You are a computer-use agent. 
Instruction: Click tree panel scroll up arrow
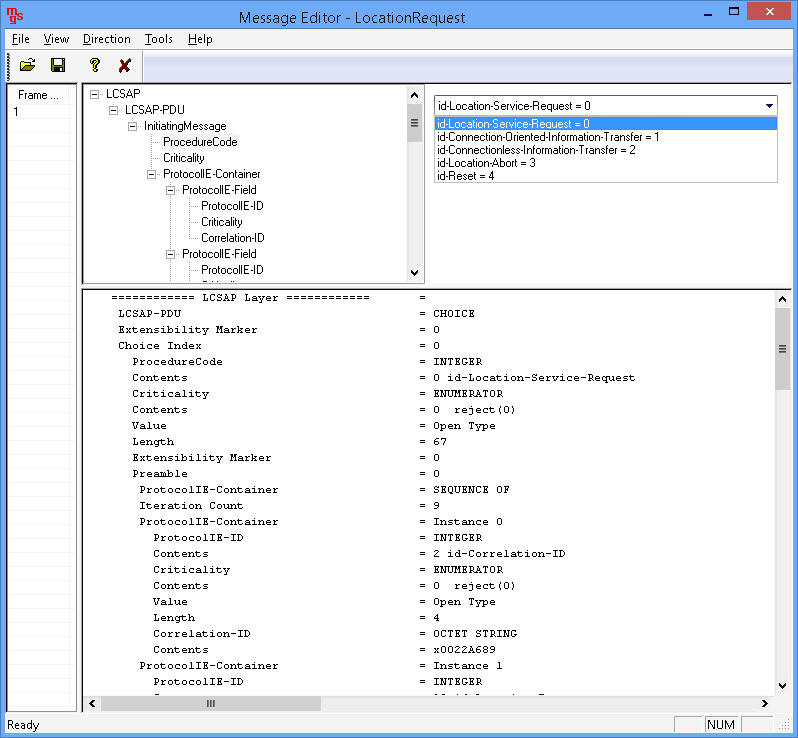414,95
